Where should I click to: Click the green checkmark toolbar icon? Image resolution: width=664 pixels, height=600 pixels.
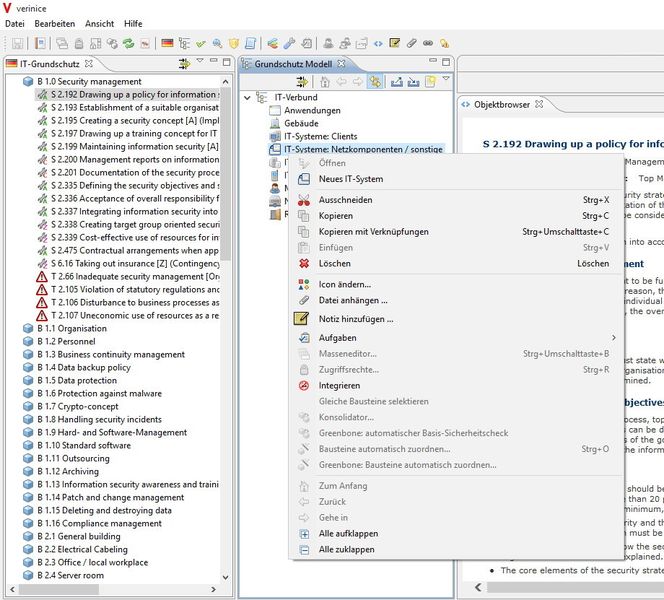click(x=200, y=43)
